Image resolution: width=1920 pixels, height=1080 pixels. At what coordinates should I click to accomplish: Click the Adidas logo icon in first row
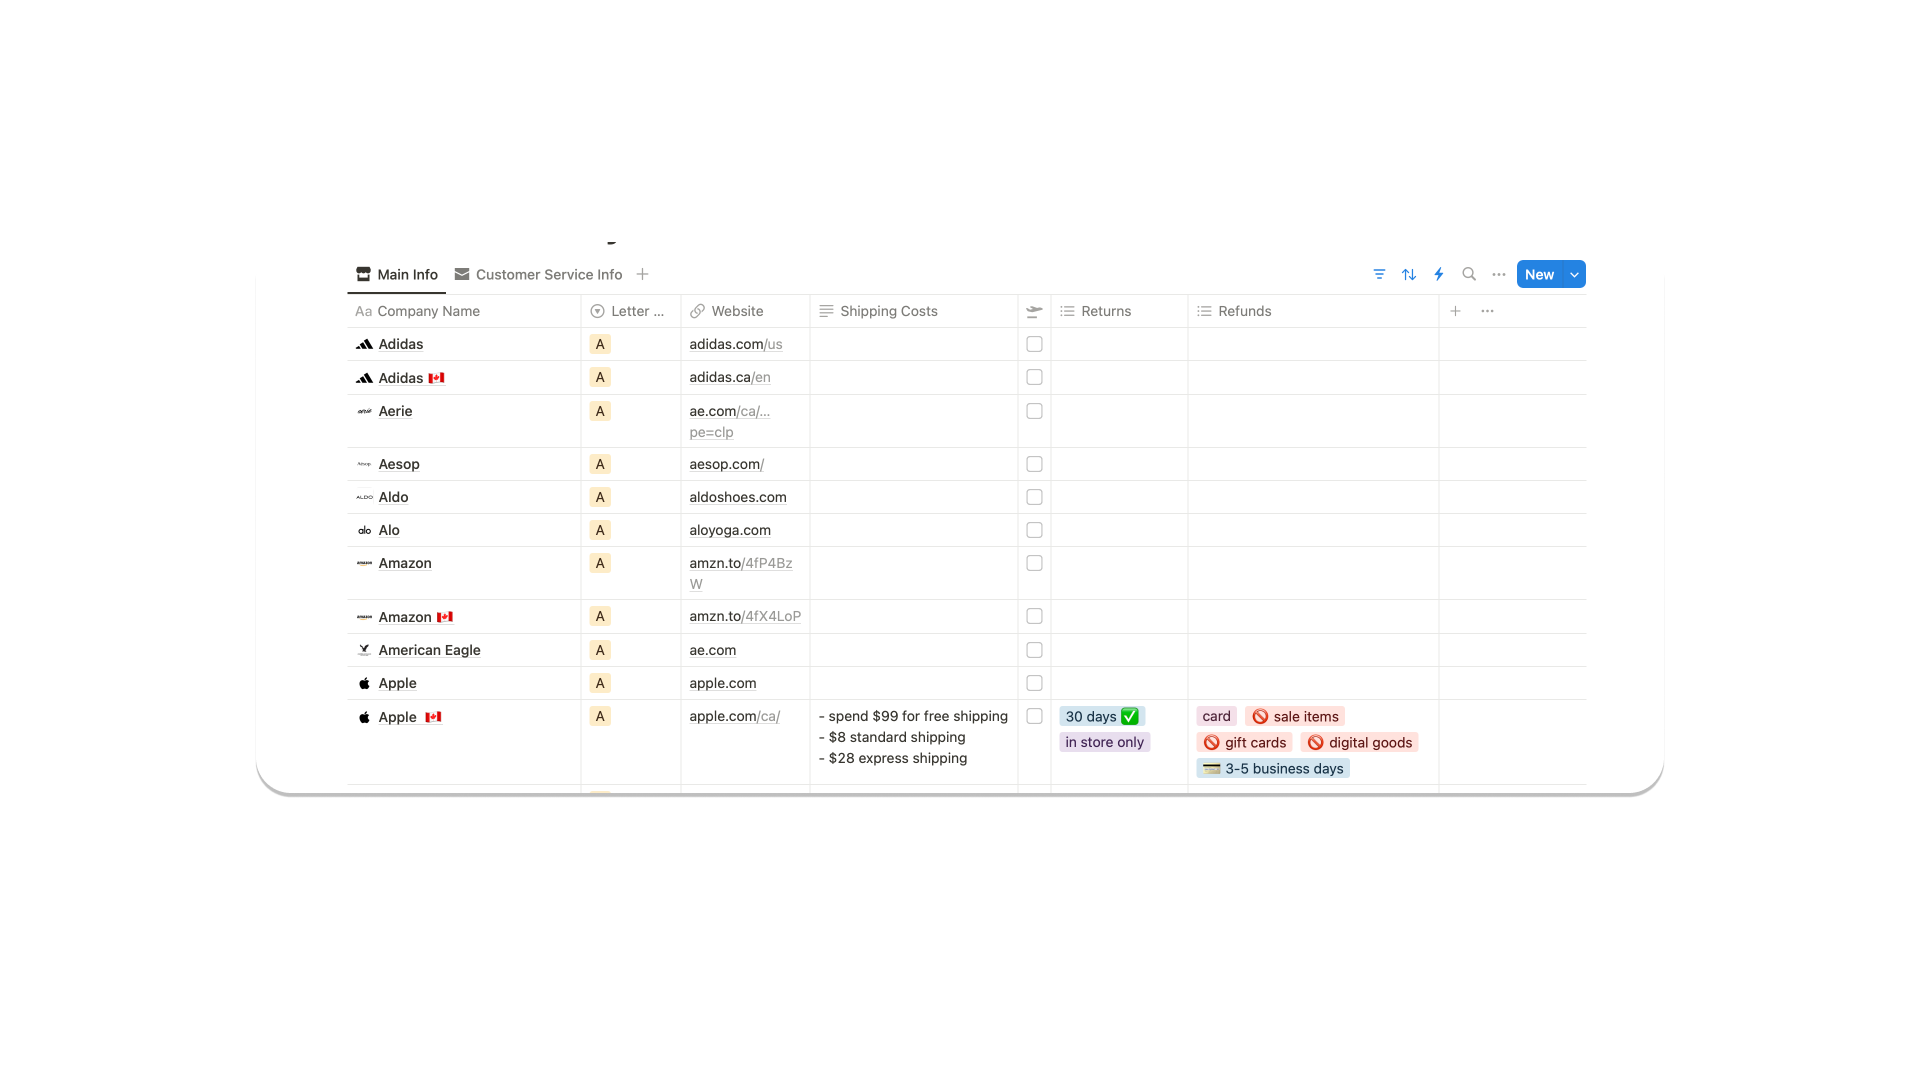(x=364, y=344)
